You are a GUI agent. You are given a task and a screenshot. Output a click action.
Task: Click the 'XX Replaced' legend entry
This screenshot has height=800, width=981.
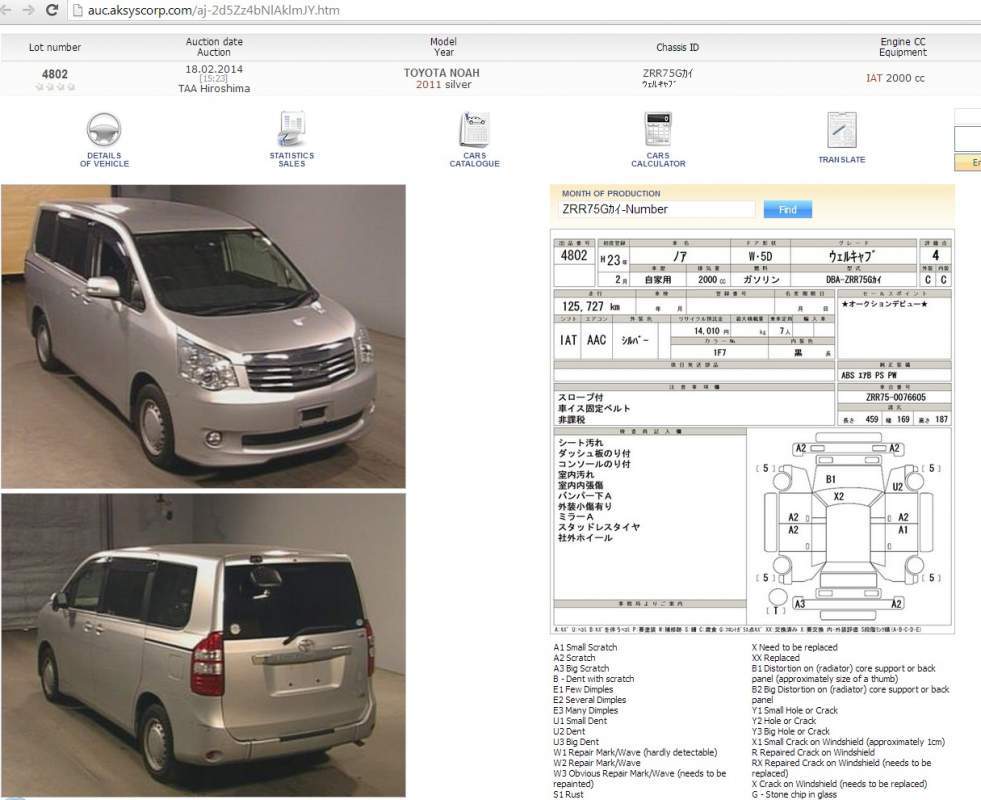(x=776, y=658)
